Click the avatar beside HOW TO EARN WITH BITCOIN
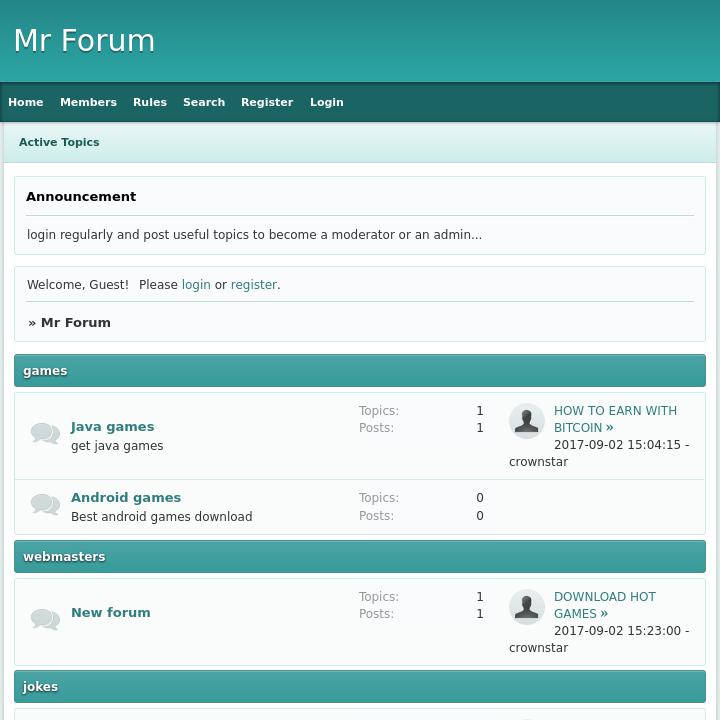Image resolution: width=720 pixels, height=720 pixels. [x=527, y=421]
